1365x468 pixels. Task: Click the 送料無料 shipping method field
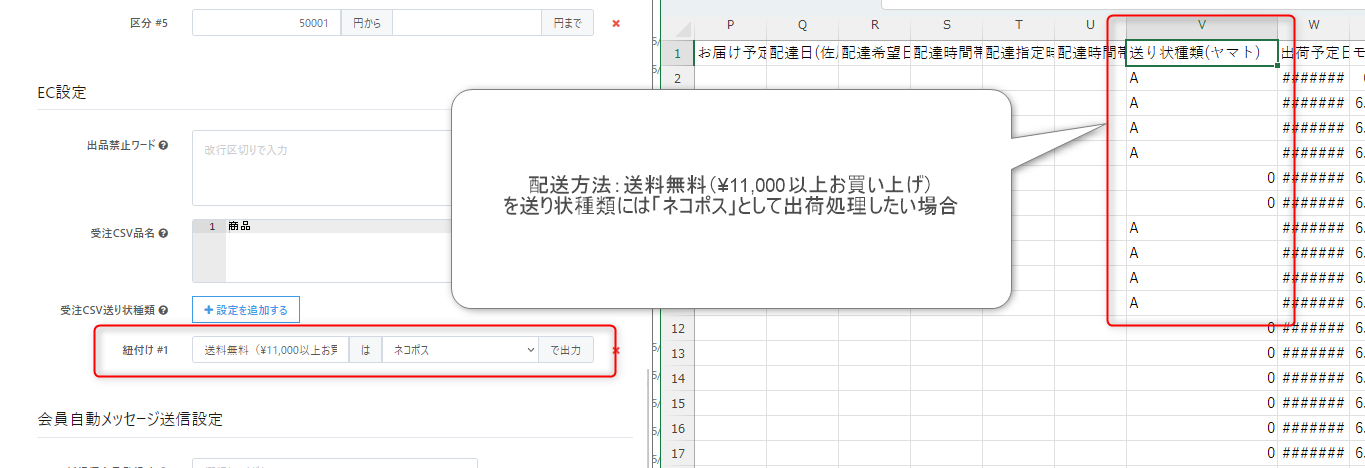point(270,350)
